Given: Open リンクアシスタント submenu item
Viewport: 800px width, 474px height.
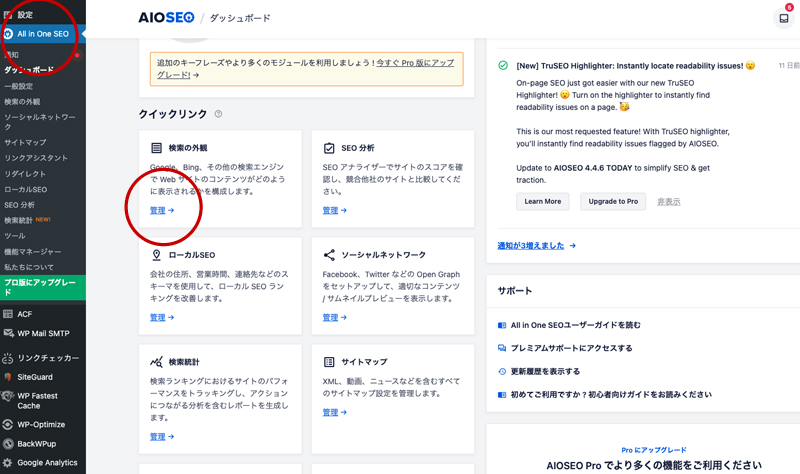Looking at the screenshot, I should [36, 158].
